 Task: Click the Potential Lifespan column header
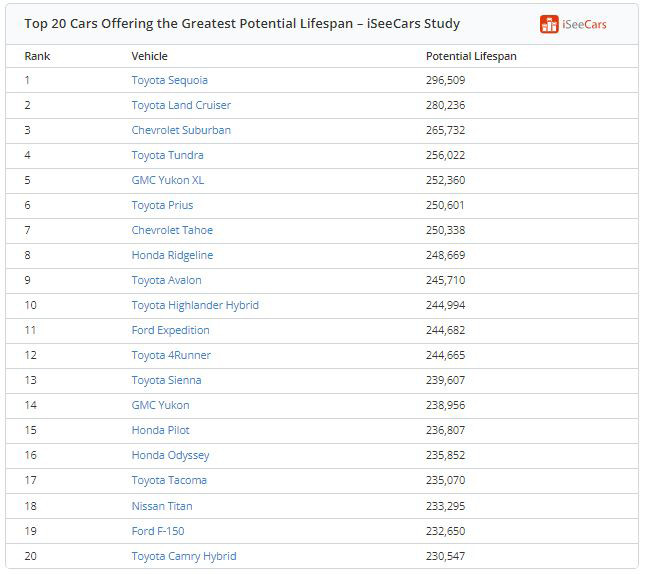coord(471,56)
